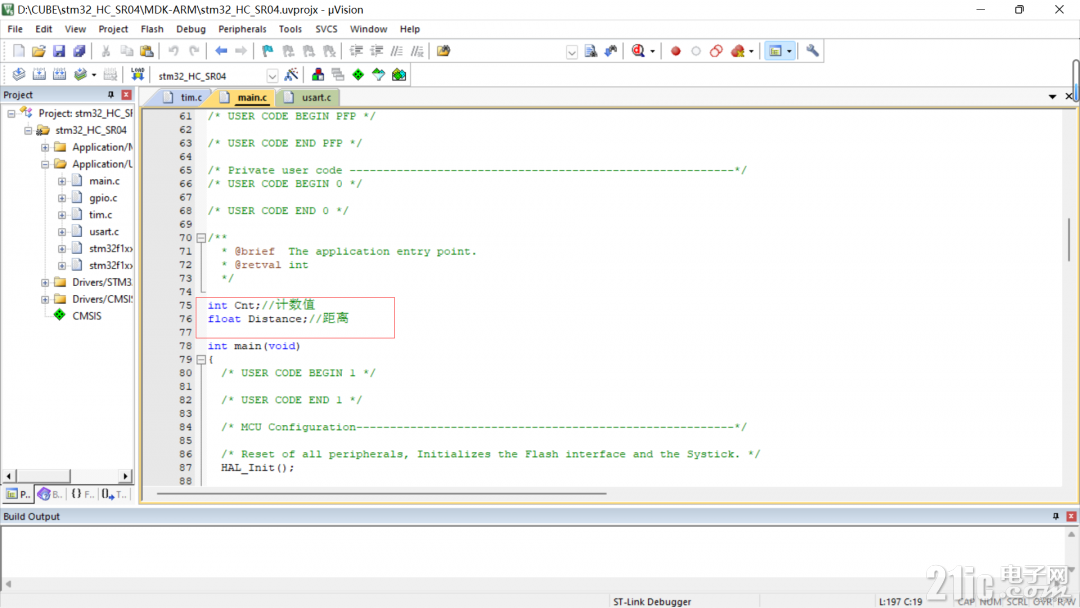Kill all breakpoints icon
This screenshot has width=1080, height=608.
pos(738,51)
